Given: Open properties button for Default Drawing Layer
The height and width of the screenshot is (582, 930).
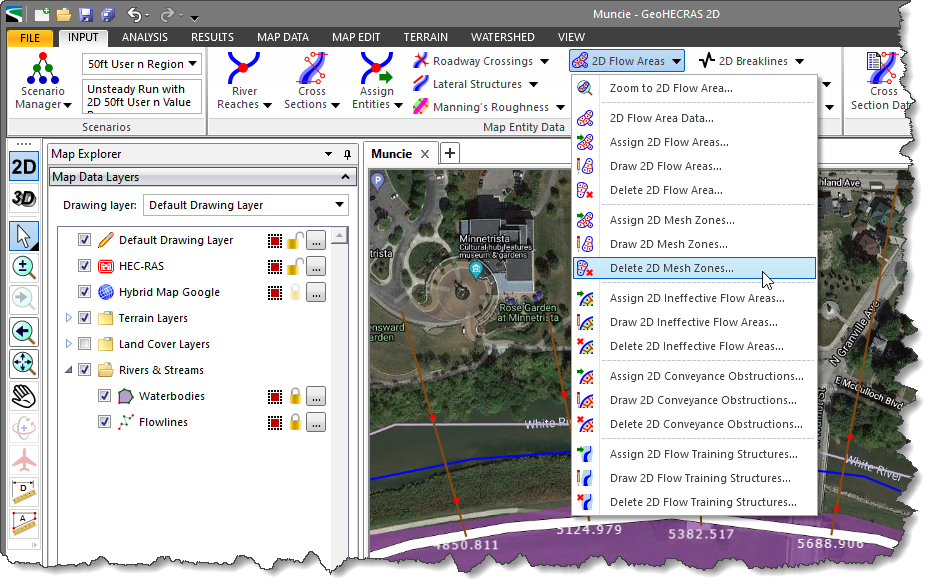Looking at the screenshot, I should click(316, 240).
